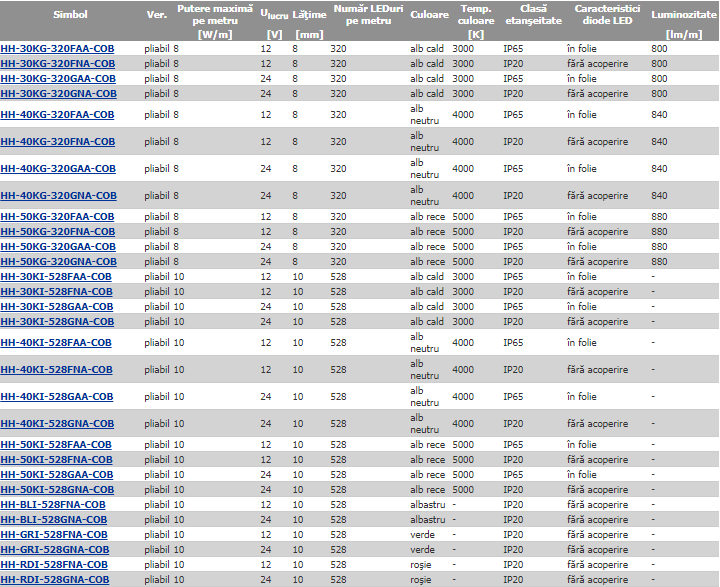Click the Simbol column header
Screen dimensions: 720x587
click(70, 15)
